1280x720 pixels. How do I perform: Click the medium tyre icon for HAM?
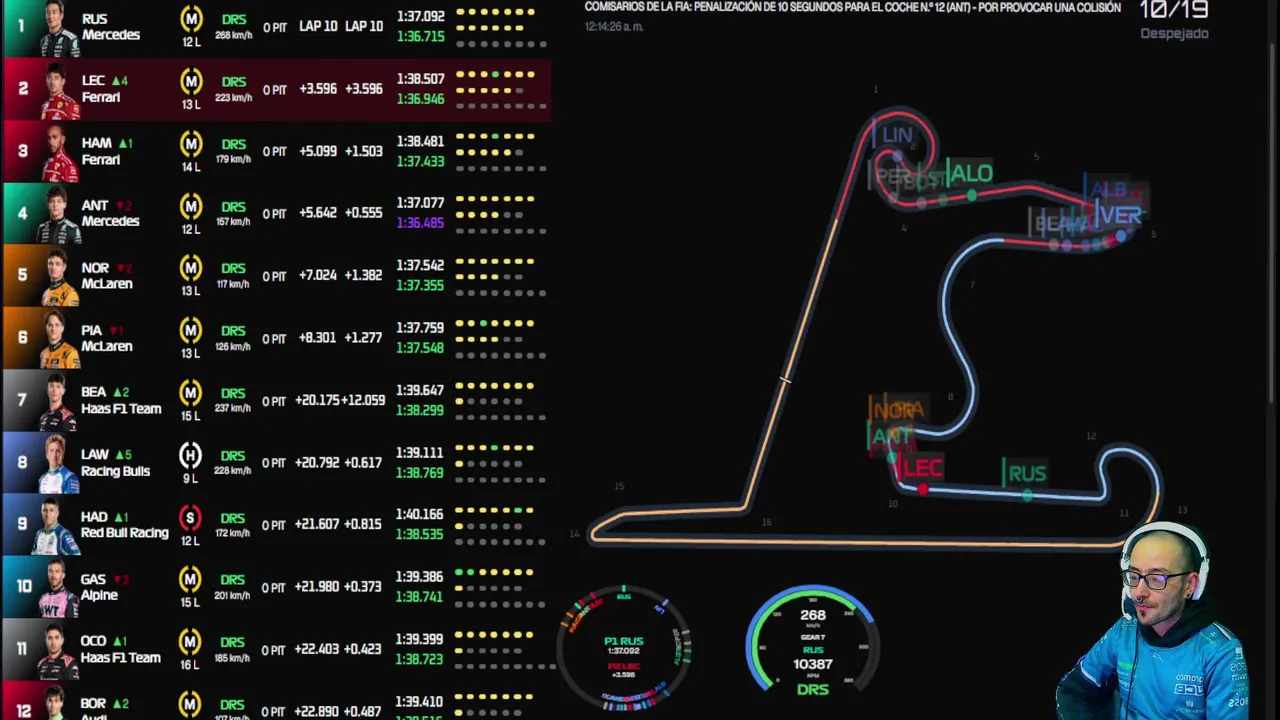[191, 144]
